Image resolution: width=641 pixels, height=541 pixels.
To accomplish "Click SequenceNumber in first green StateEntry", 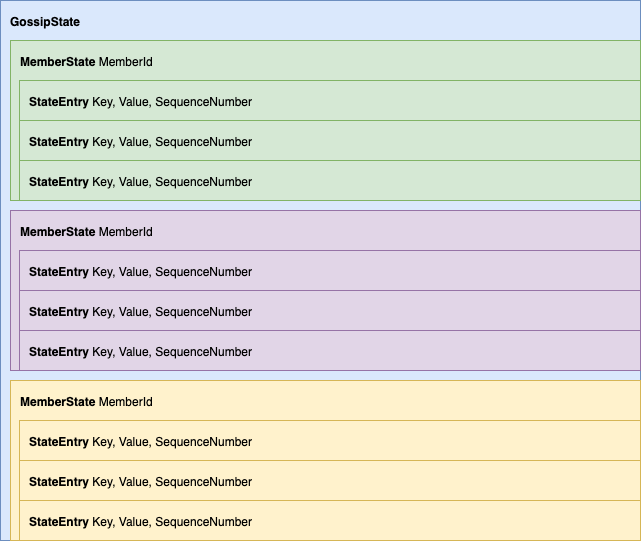I will click(x=203, y=102).
